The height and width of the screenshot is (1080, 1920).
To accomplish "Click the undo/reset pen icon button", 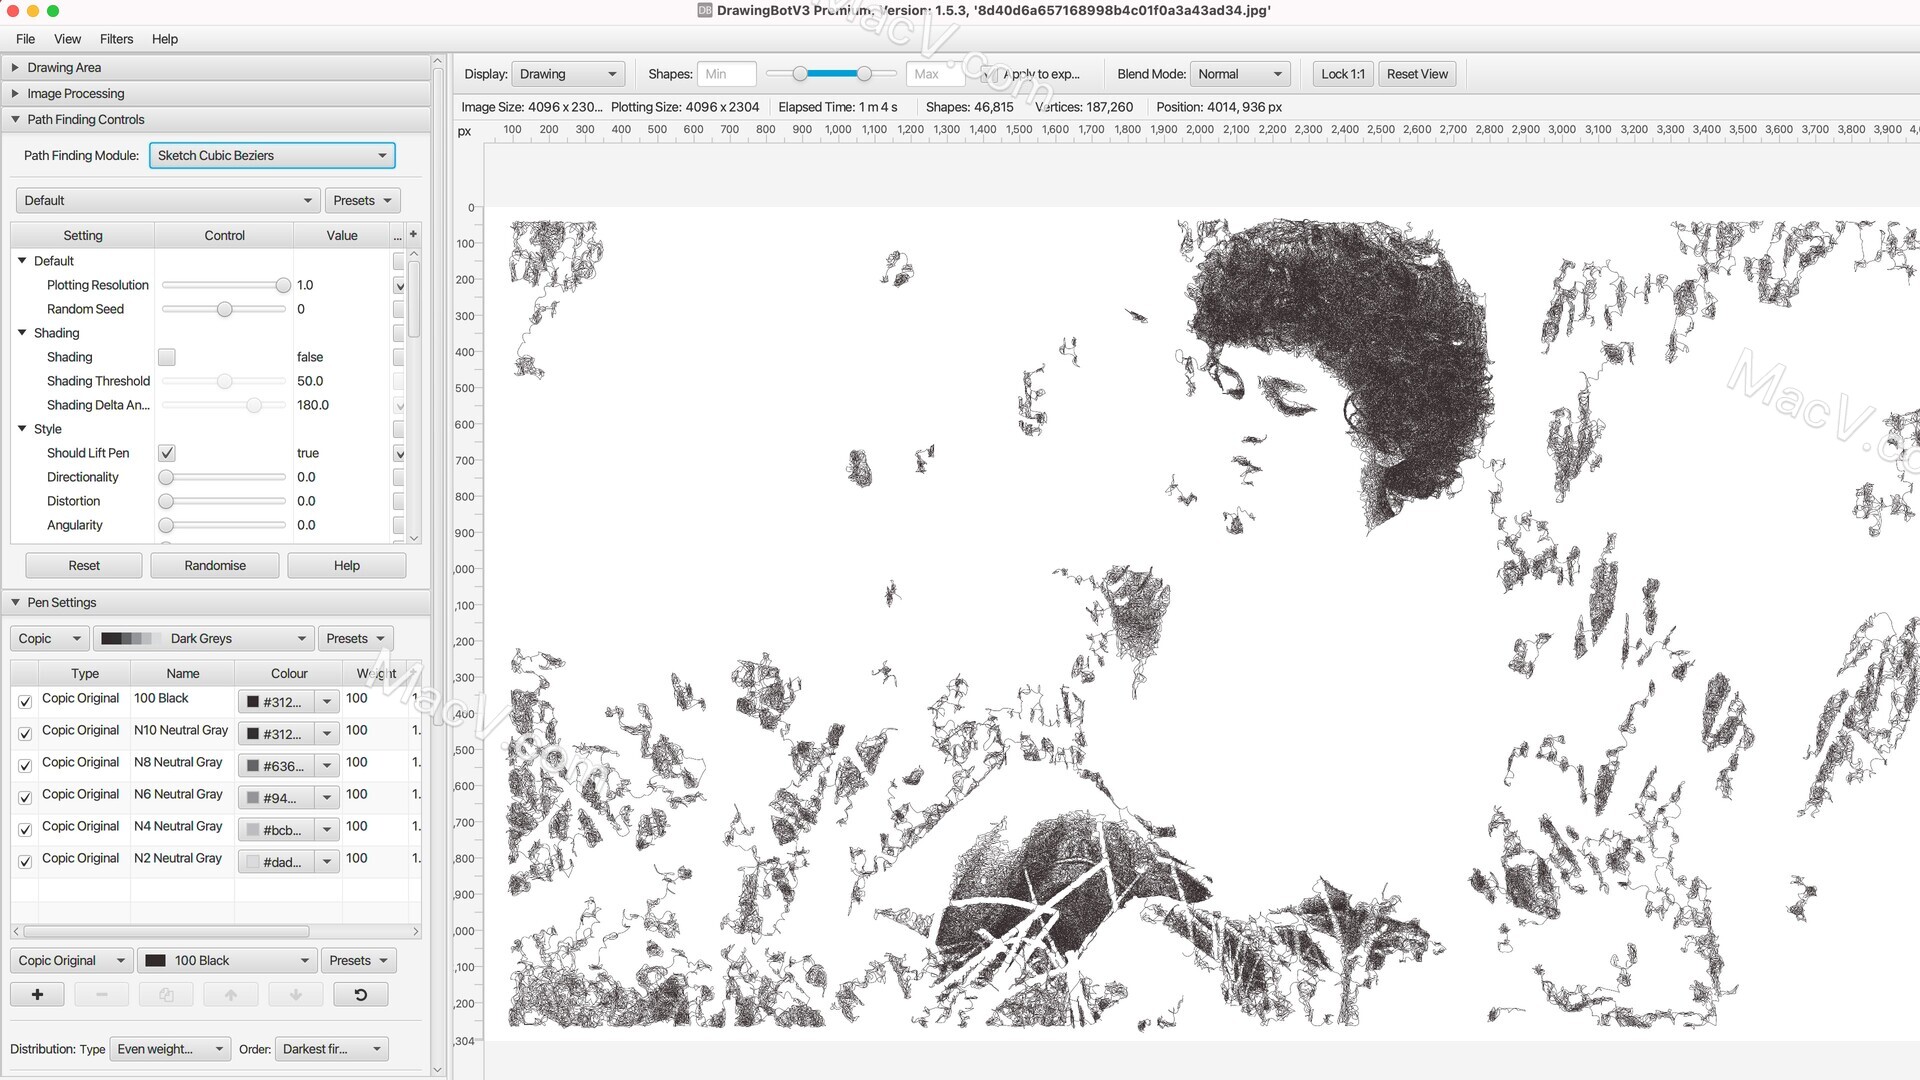I will pyautogui.click(x=361, y=994).
